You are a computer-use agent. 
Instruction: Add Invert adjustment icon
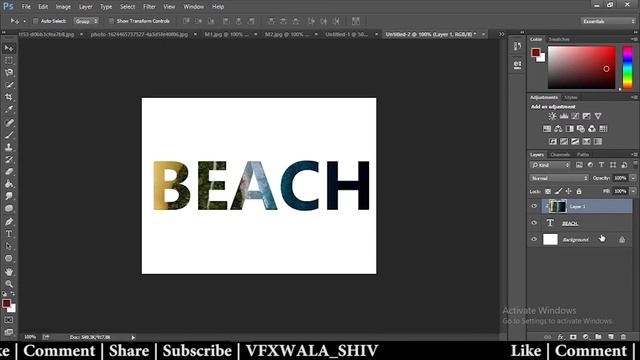pyautogui.click(x=553, y=142)
